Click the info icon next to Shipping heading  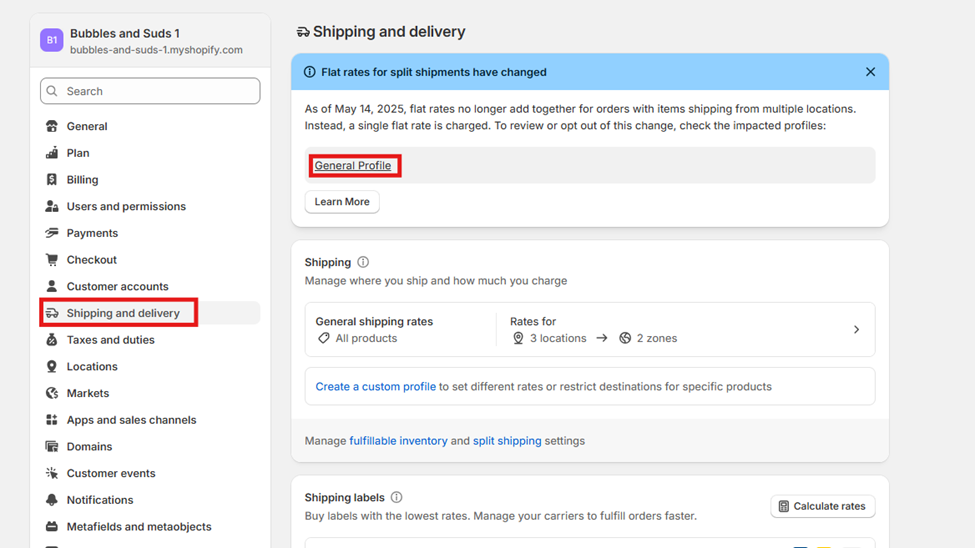(x=363, y=262)
